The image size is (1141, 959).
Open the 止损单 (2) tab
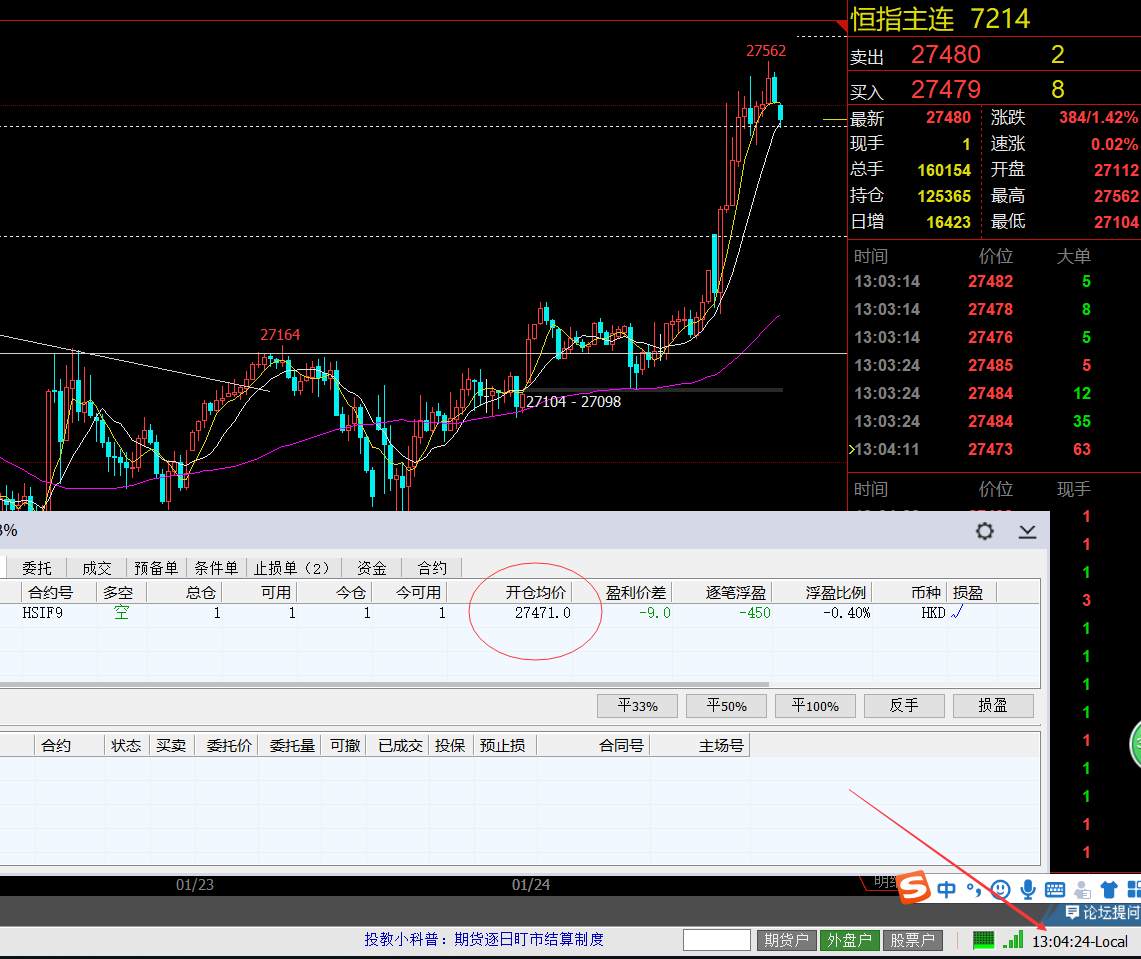tap(292, 568)
